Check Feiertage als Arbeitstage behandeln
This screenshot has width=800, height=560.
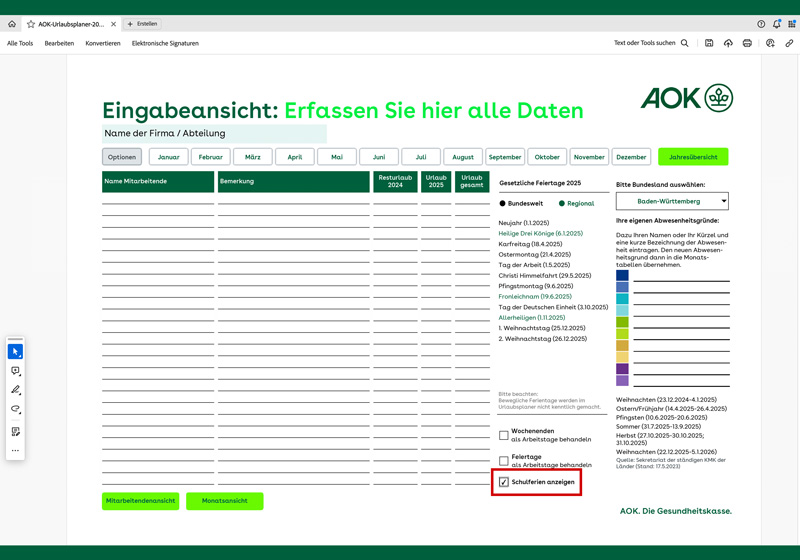[504, 461]
